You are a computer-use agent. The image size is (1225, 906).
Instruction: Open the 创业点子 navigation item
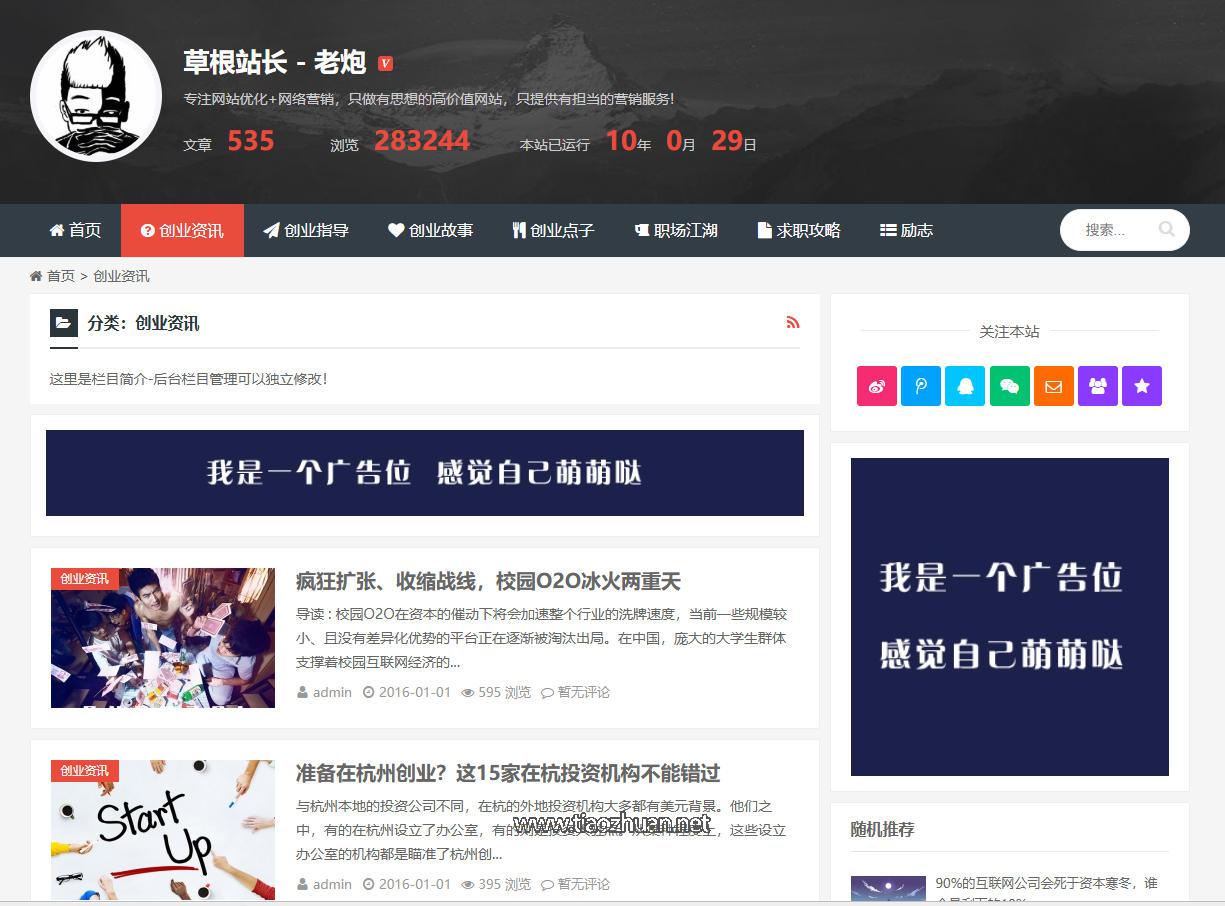point(553,230)
